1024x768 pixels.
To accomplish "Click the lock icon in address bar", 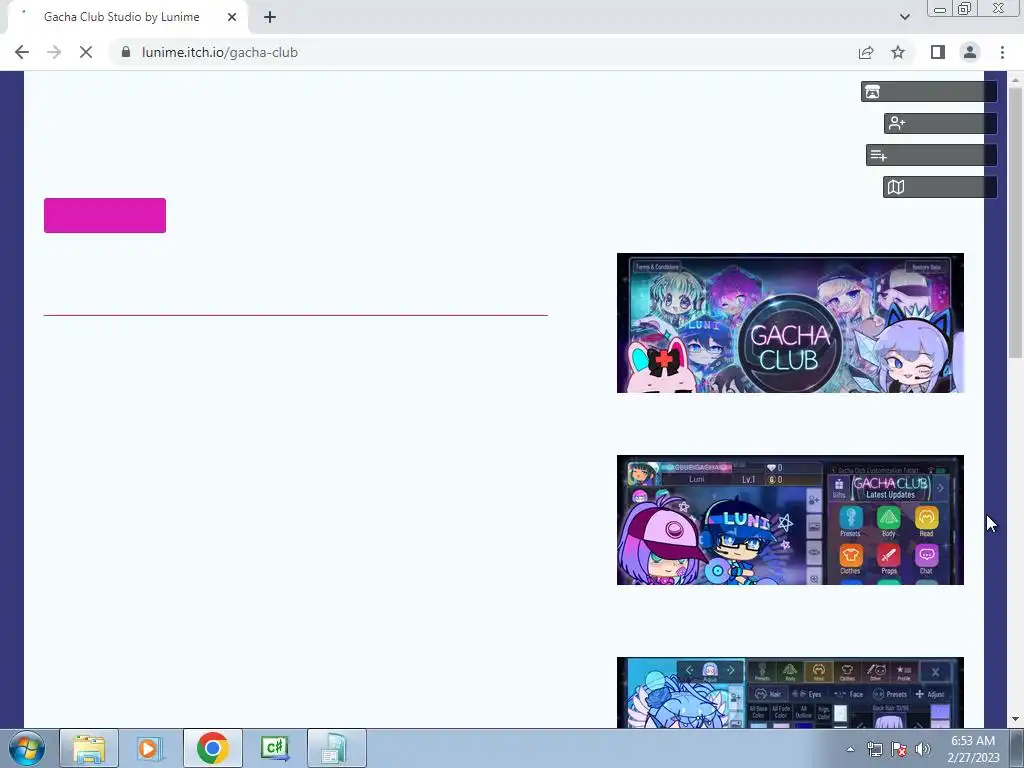I will pos(126,52).
